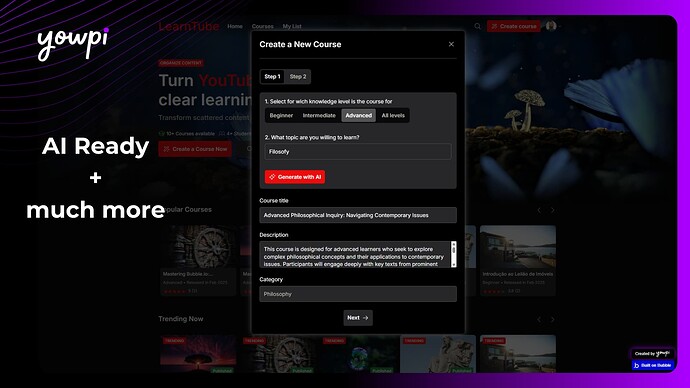Screen dimensions: 690x388
Task: Click the Description text area scrollbar
Action: pyautogui.click(x=454, y=254)
